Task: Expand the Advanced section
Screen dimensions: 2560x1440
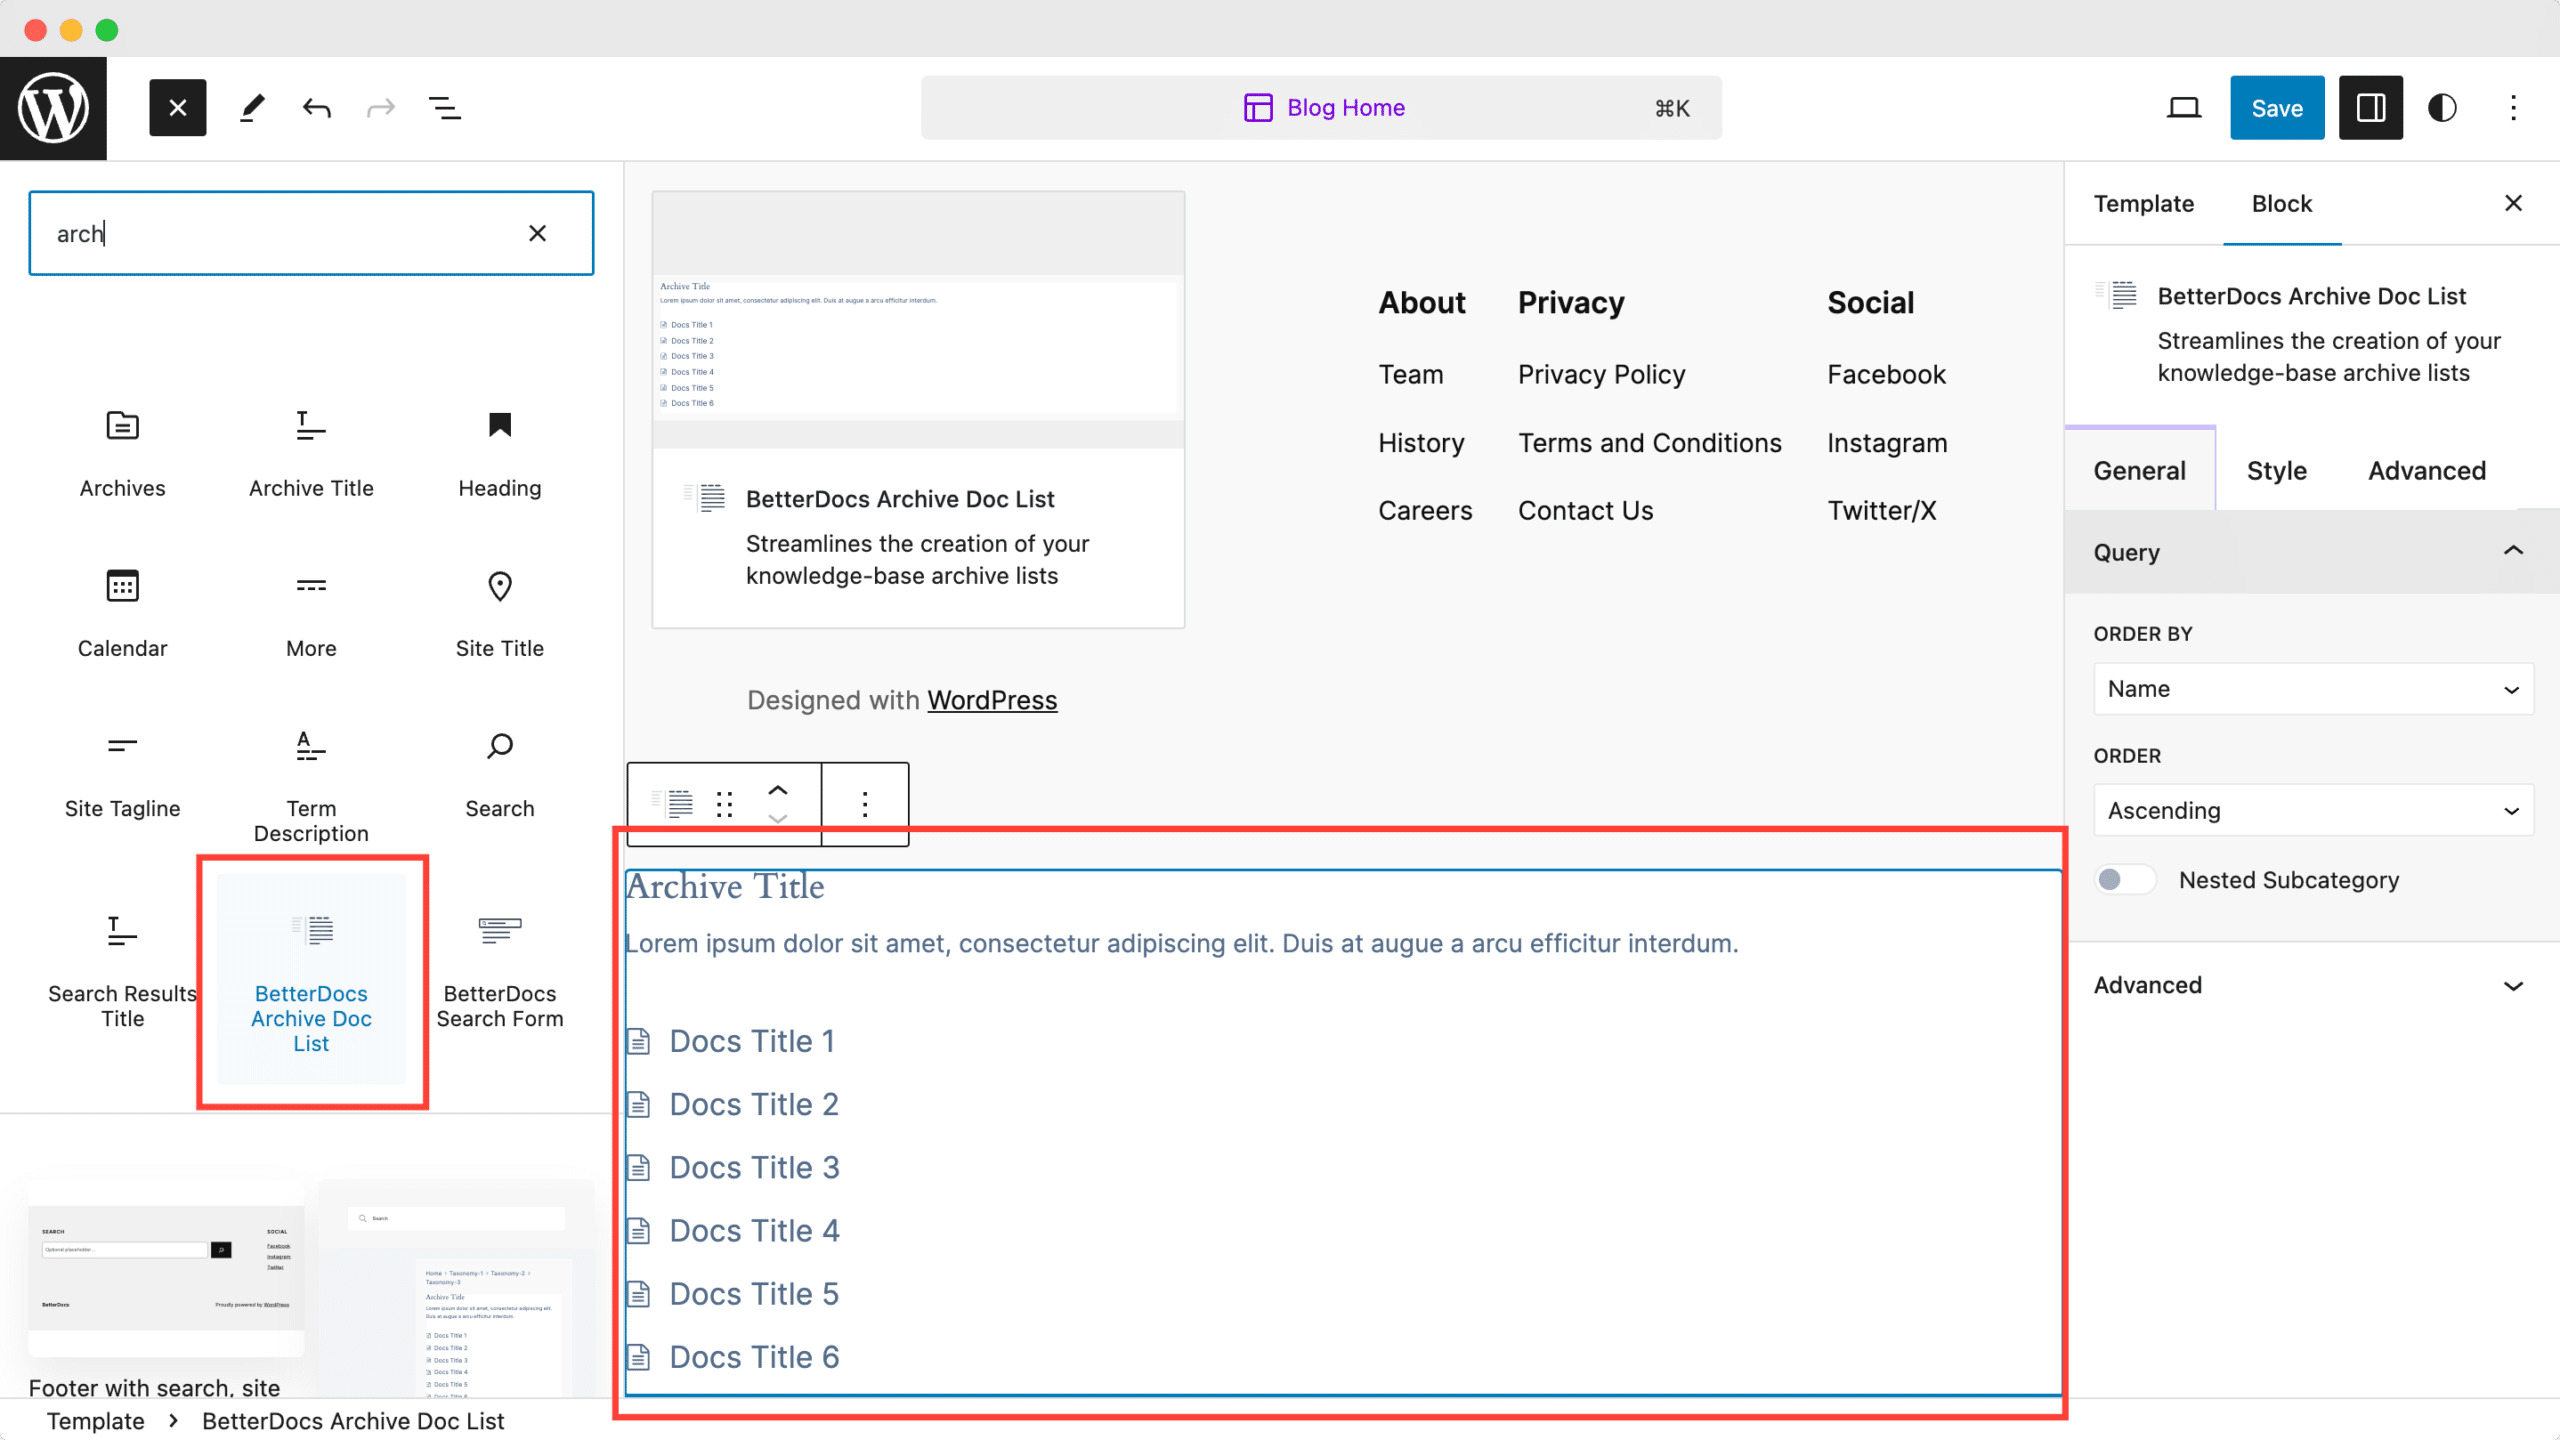Action: point(2307,983)
